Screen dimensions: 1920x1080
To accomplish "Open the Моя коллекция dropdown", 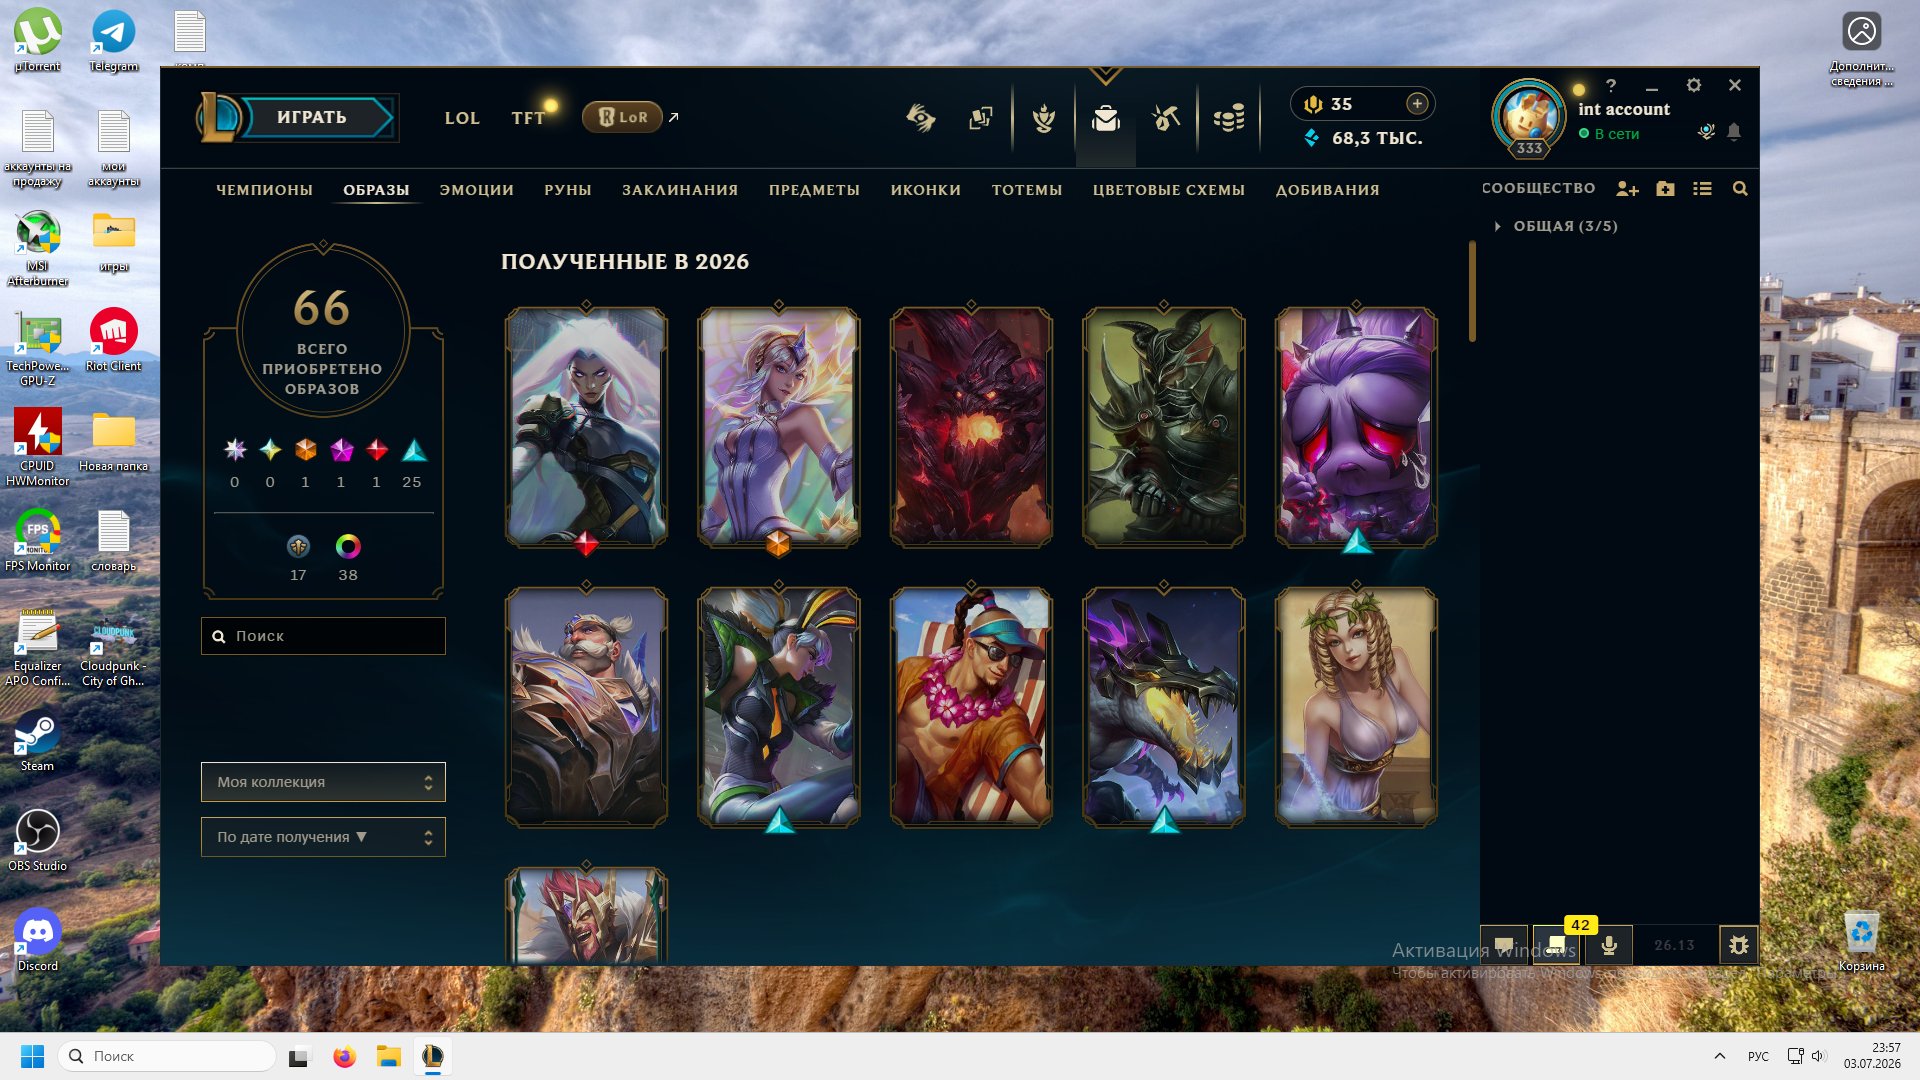I will pos(323,782).
